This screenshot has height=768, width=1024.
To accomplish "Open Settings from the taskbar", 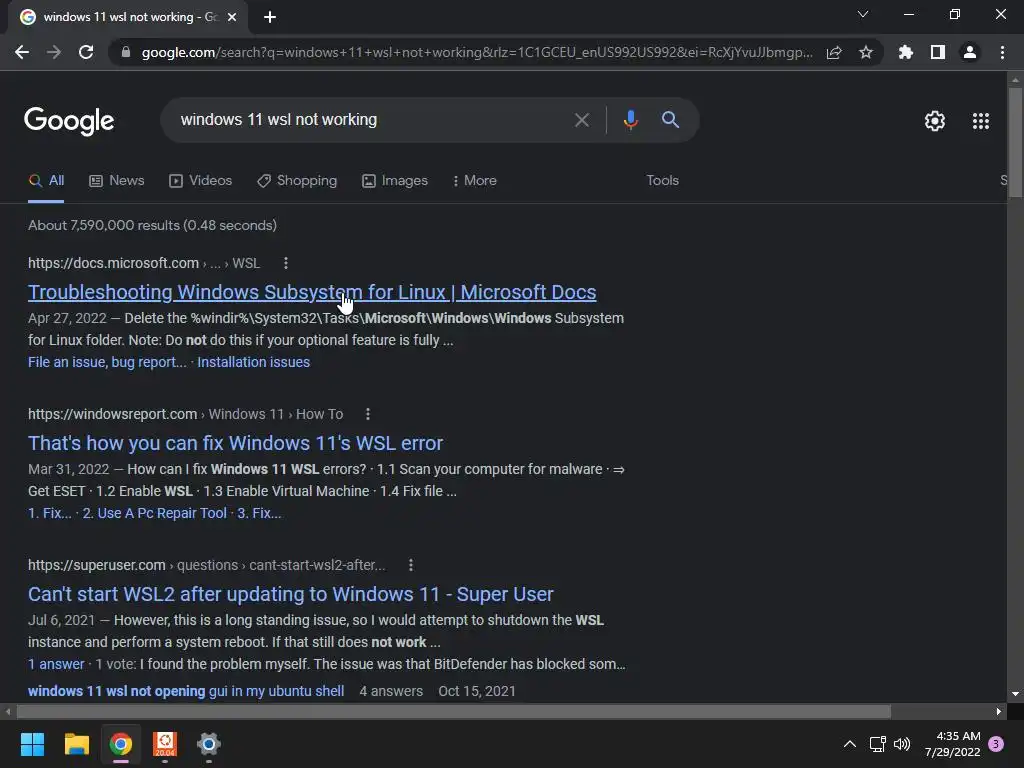I will (x=209, y=744).
